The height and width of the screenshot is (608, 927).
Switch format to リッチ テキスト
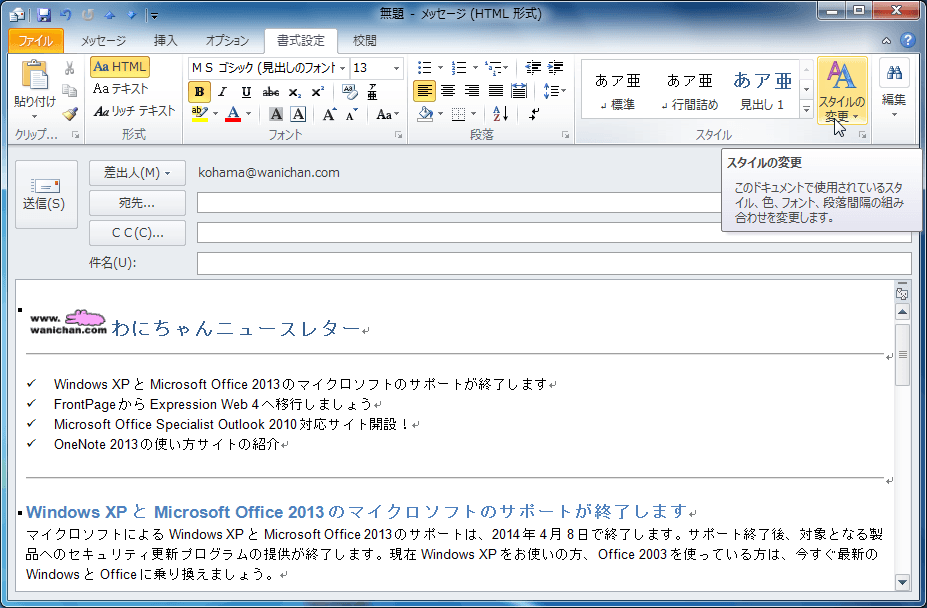pyautogui.click(x=134, y=111)
